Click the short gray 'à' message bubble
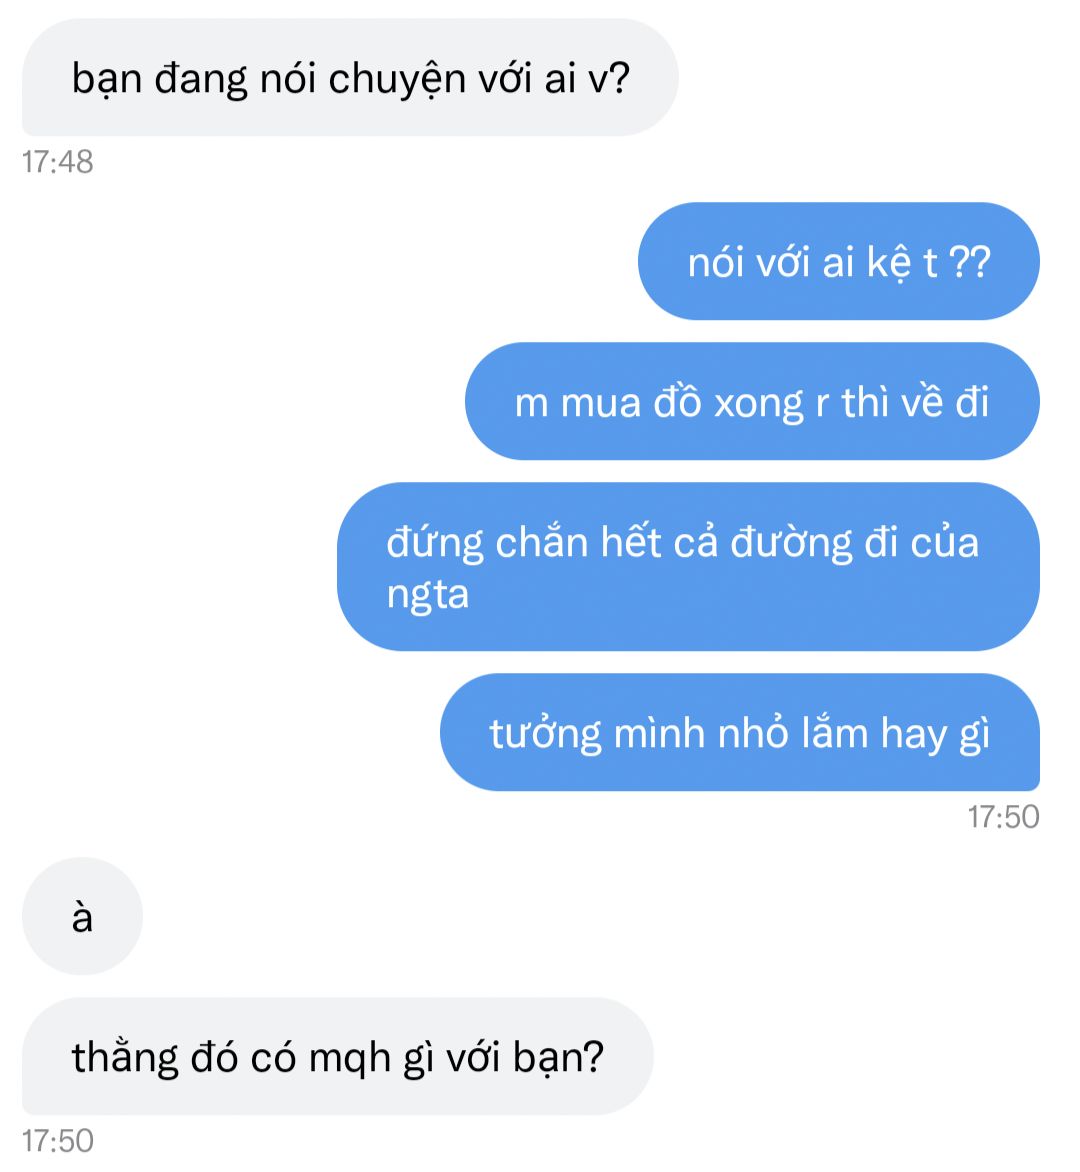The height and width of the screenshot is (1172, 1080). [x=82, y=916]
